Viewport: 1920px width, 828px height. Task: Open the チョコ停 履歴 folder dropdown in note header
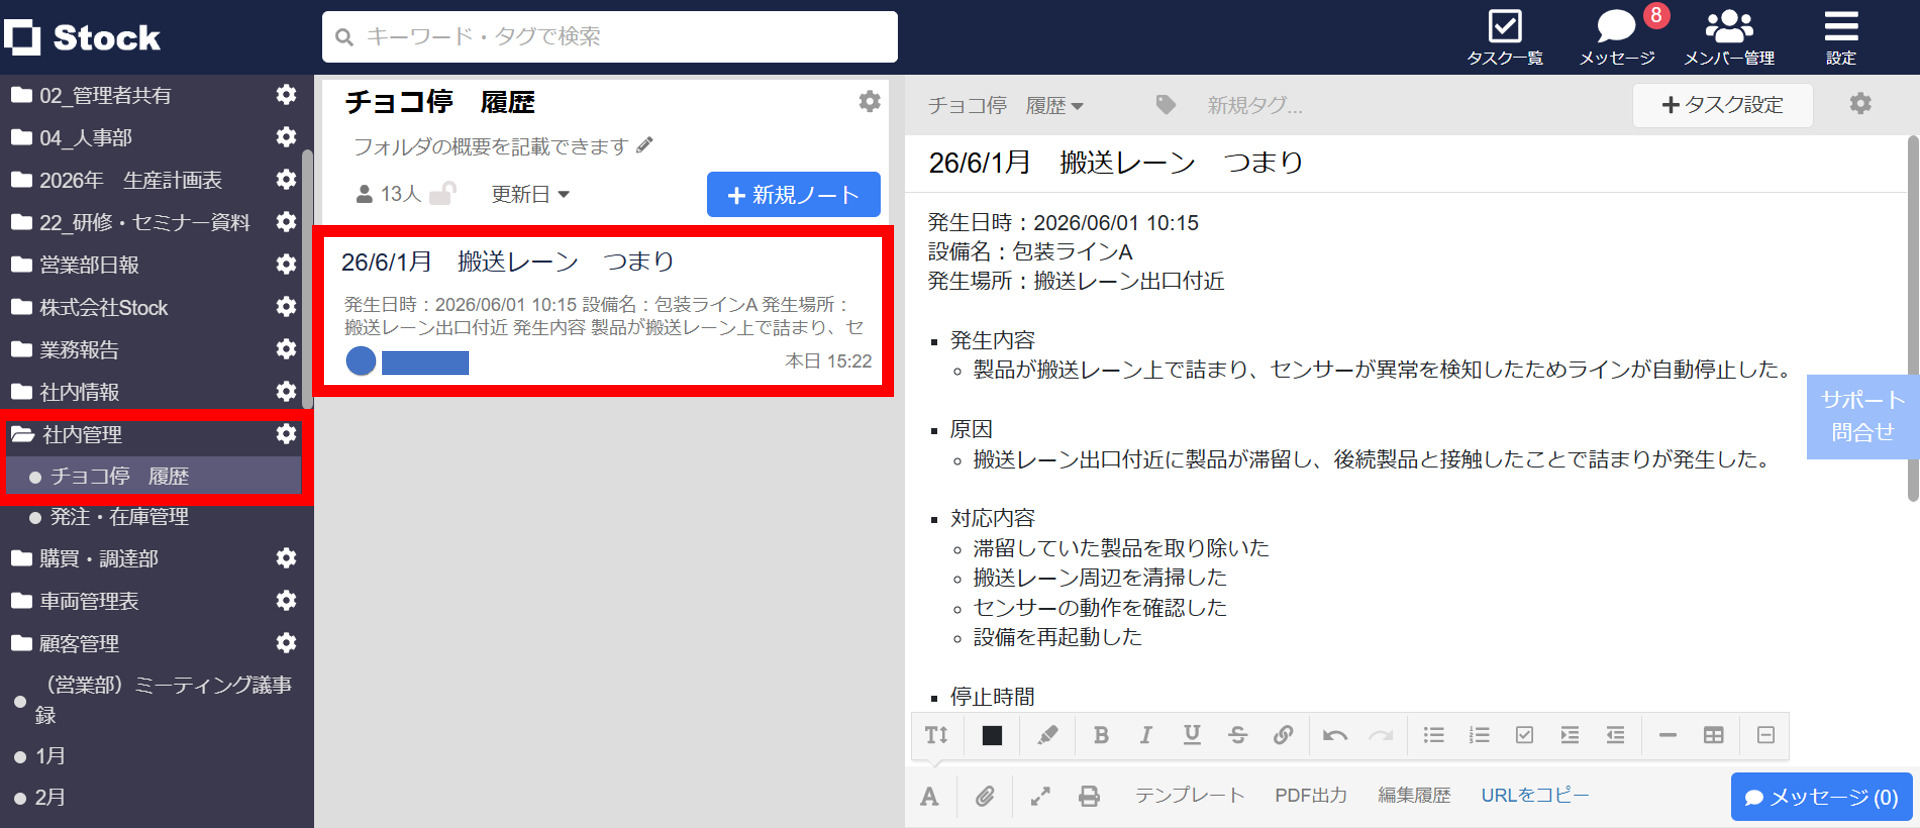tap(1005, 105)
